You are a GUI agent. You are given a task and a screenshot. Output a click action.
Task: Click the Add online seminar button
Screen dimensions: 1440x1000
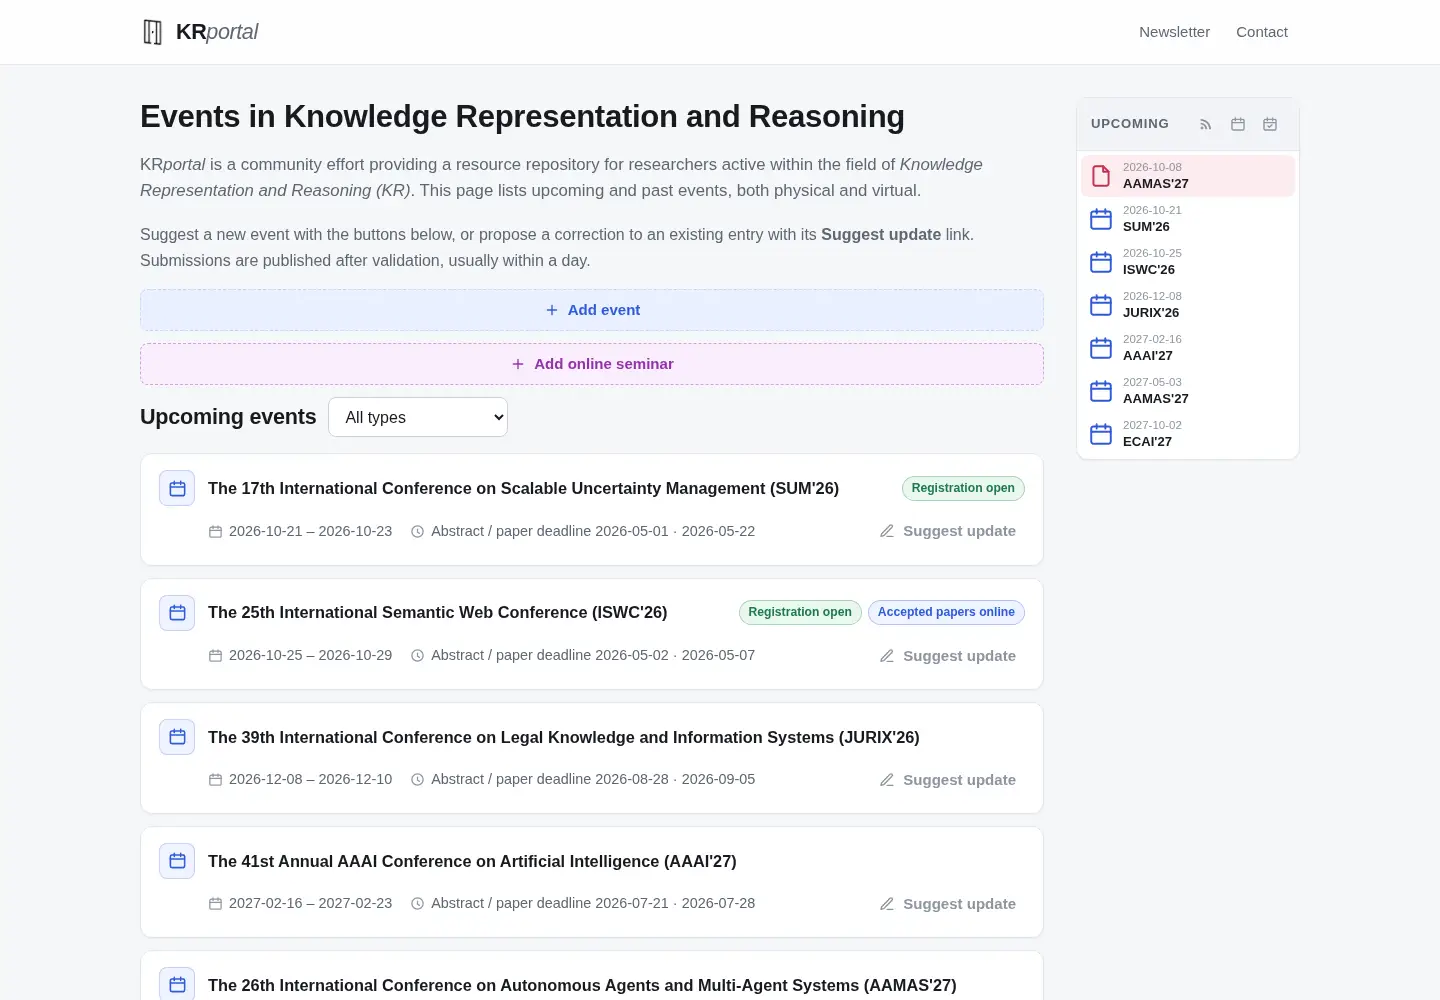(592, 364)
